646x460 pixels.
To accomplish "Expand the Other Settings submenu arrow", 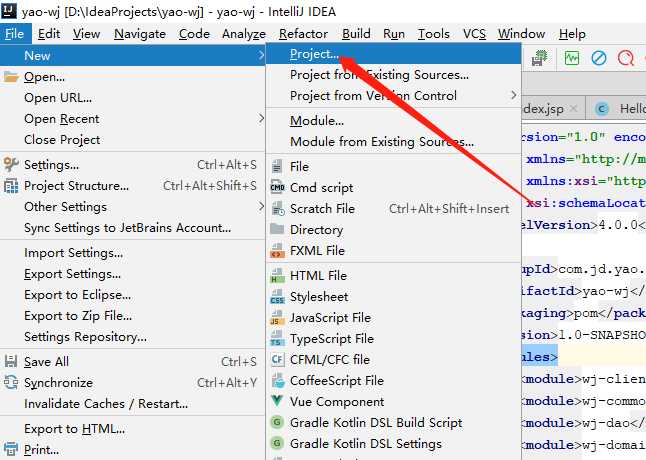I will click(260, 206).
